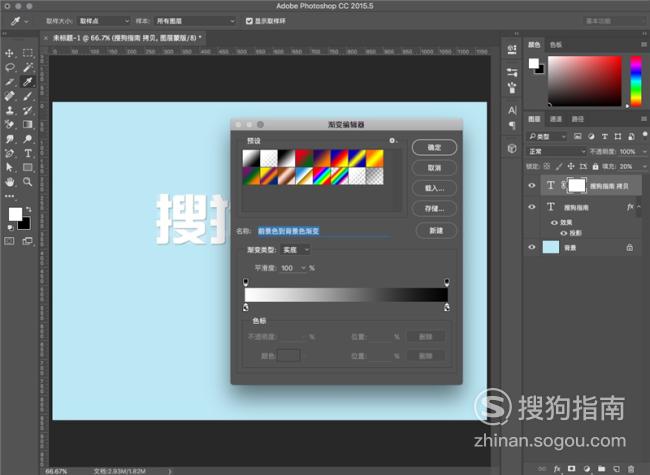
Task: Select the Move tool
Action: pos(9,53)
